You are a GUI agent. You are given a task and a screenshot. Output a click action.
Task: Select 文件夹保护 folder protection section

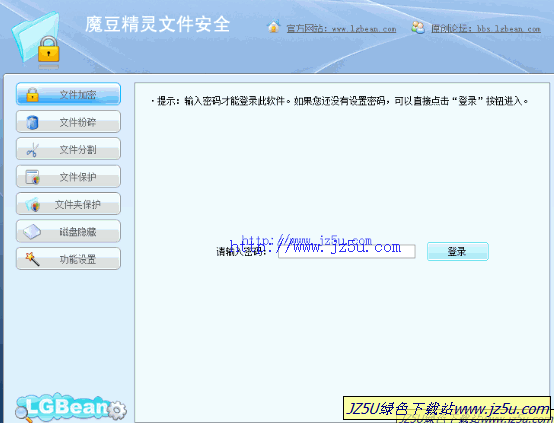coord(68,204)
